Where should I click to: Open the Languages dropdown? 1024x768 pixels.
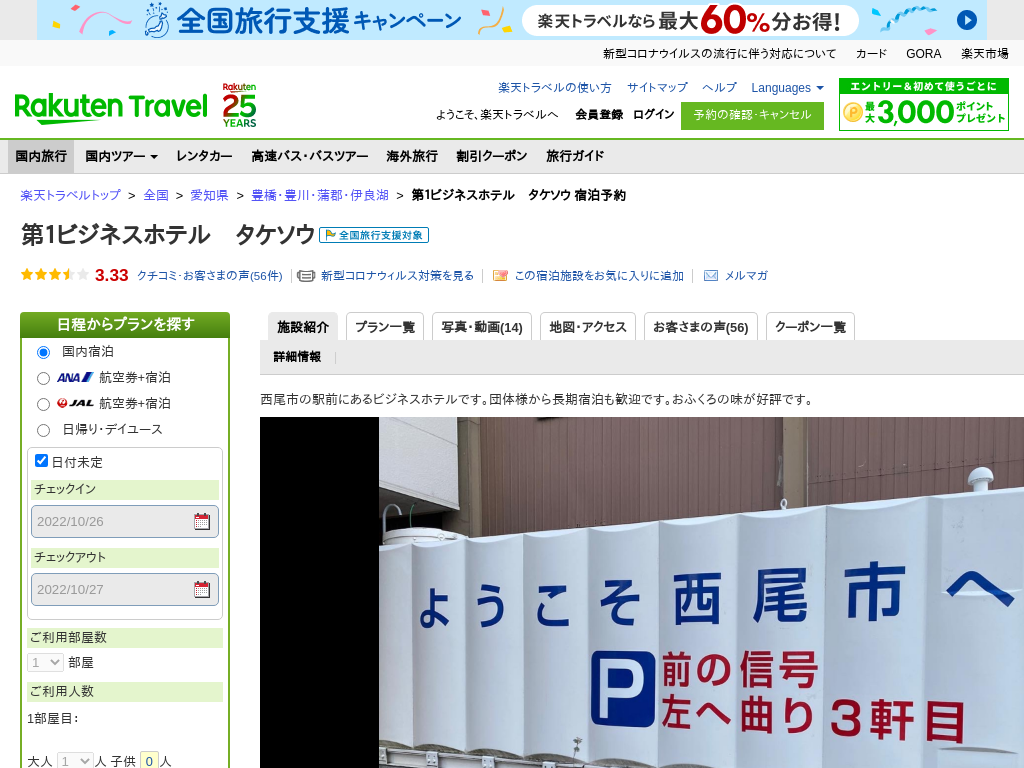coord(787,88)
